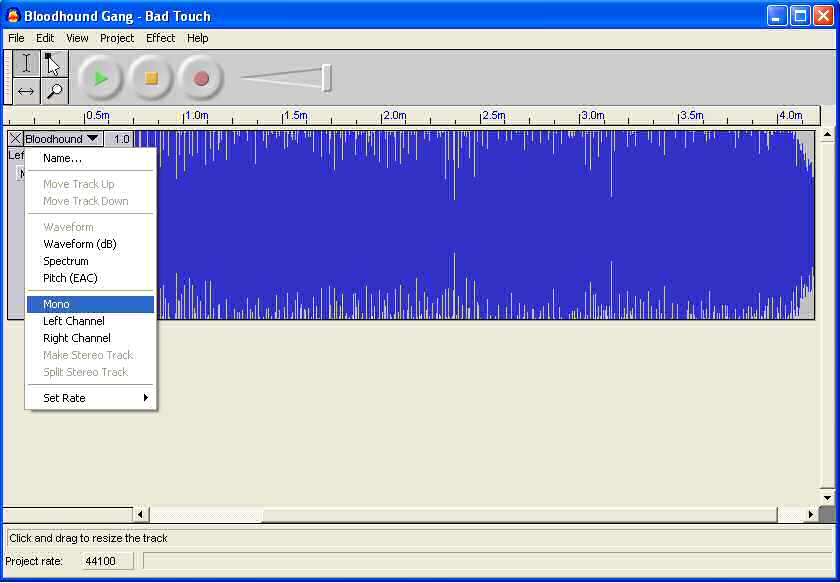Select Waveform (dB) display option
This screenshot has width=840, height=583.
point(91,244)
